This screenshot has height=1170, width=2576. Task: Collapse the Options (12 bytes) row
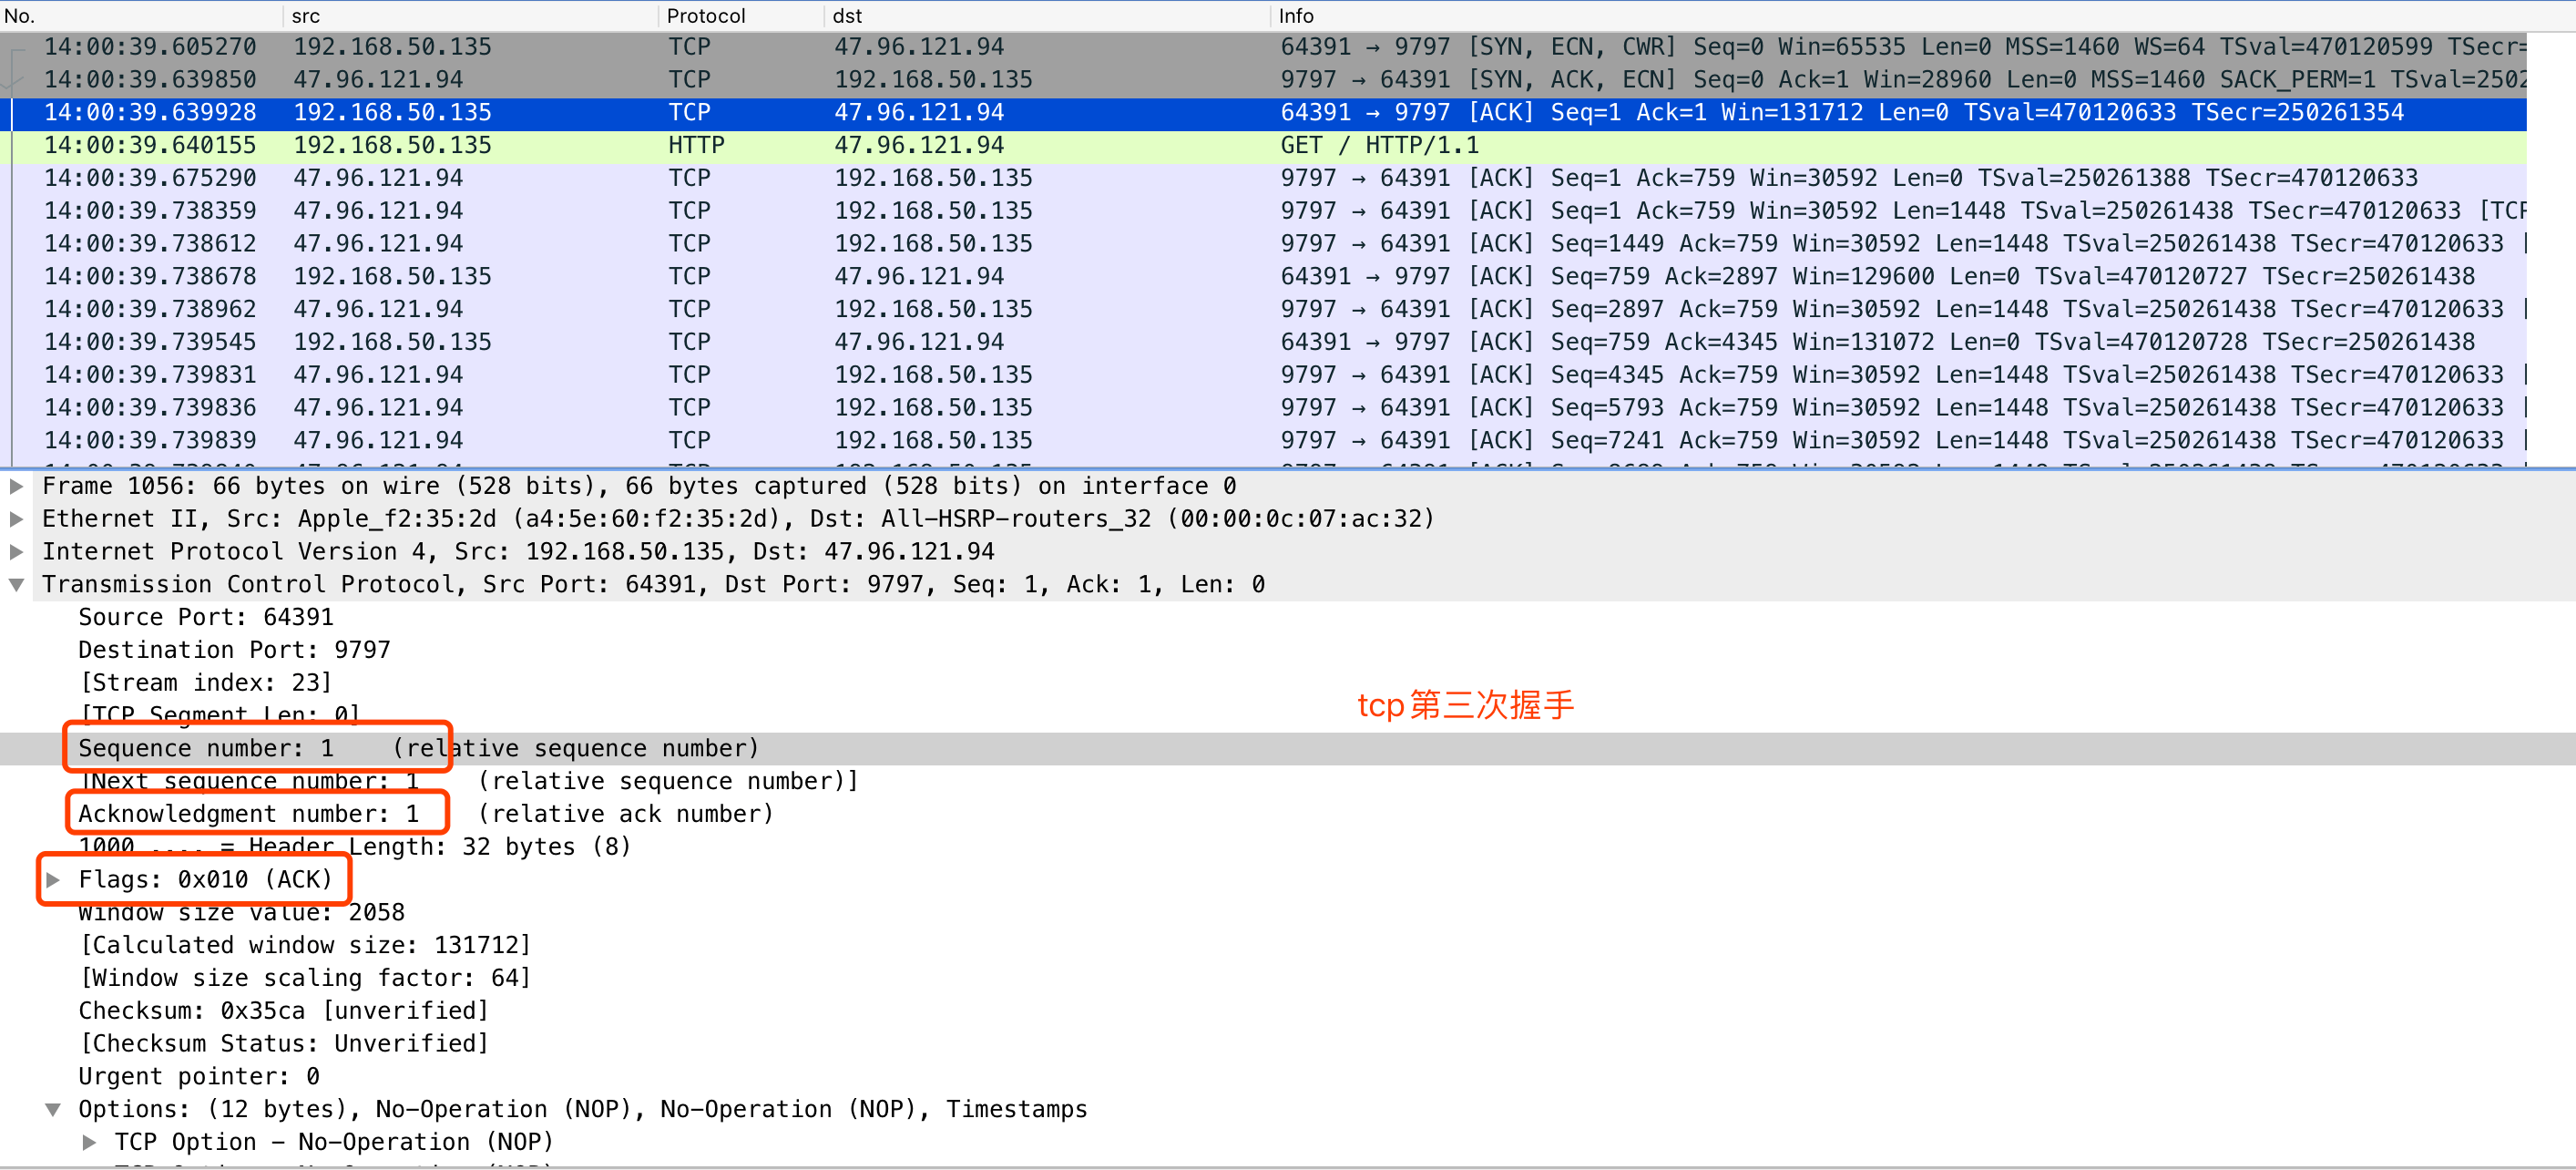click(x=53, y=1111)
